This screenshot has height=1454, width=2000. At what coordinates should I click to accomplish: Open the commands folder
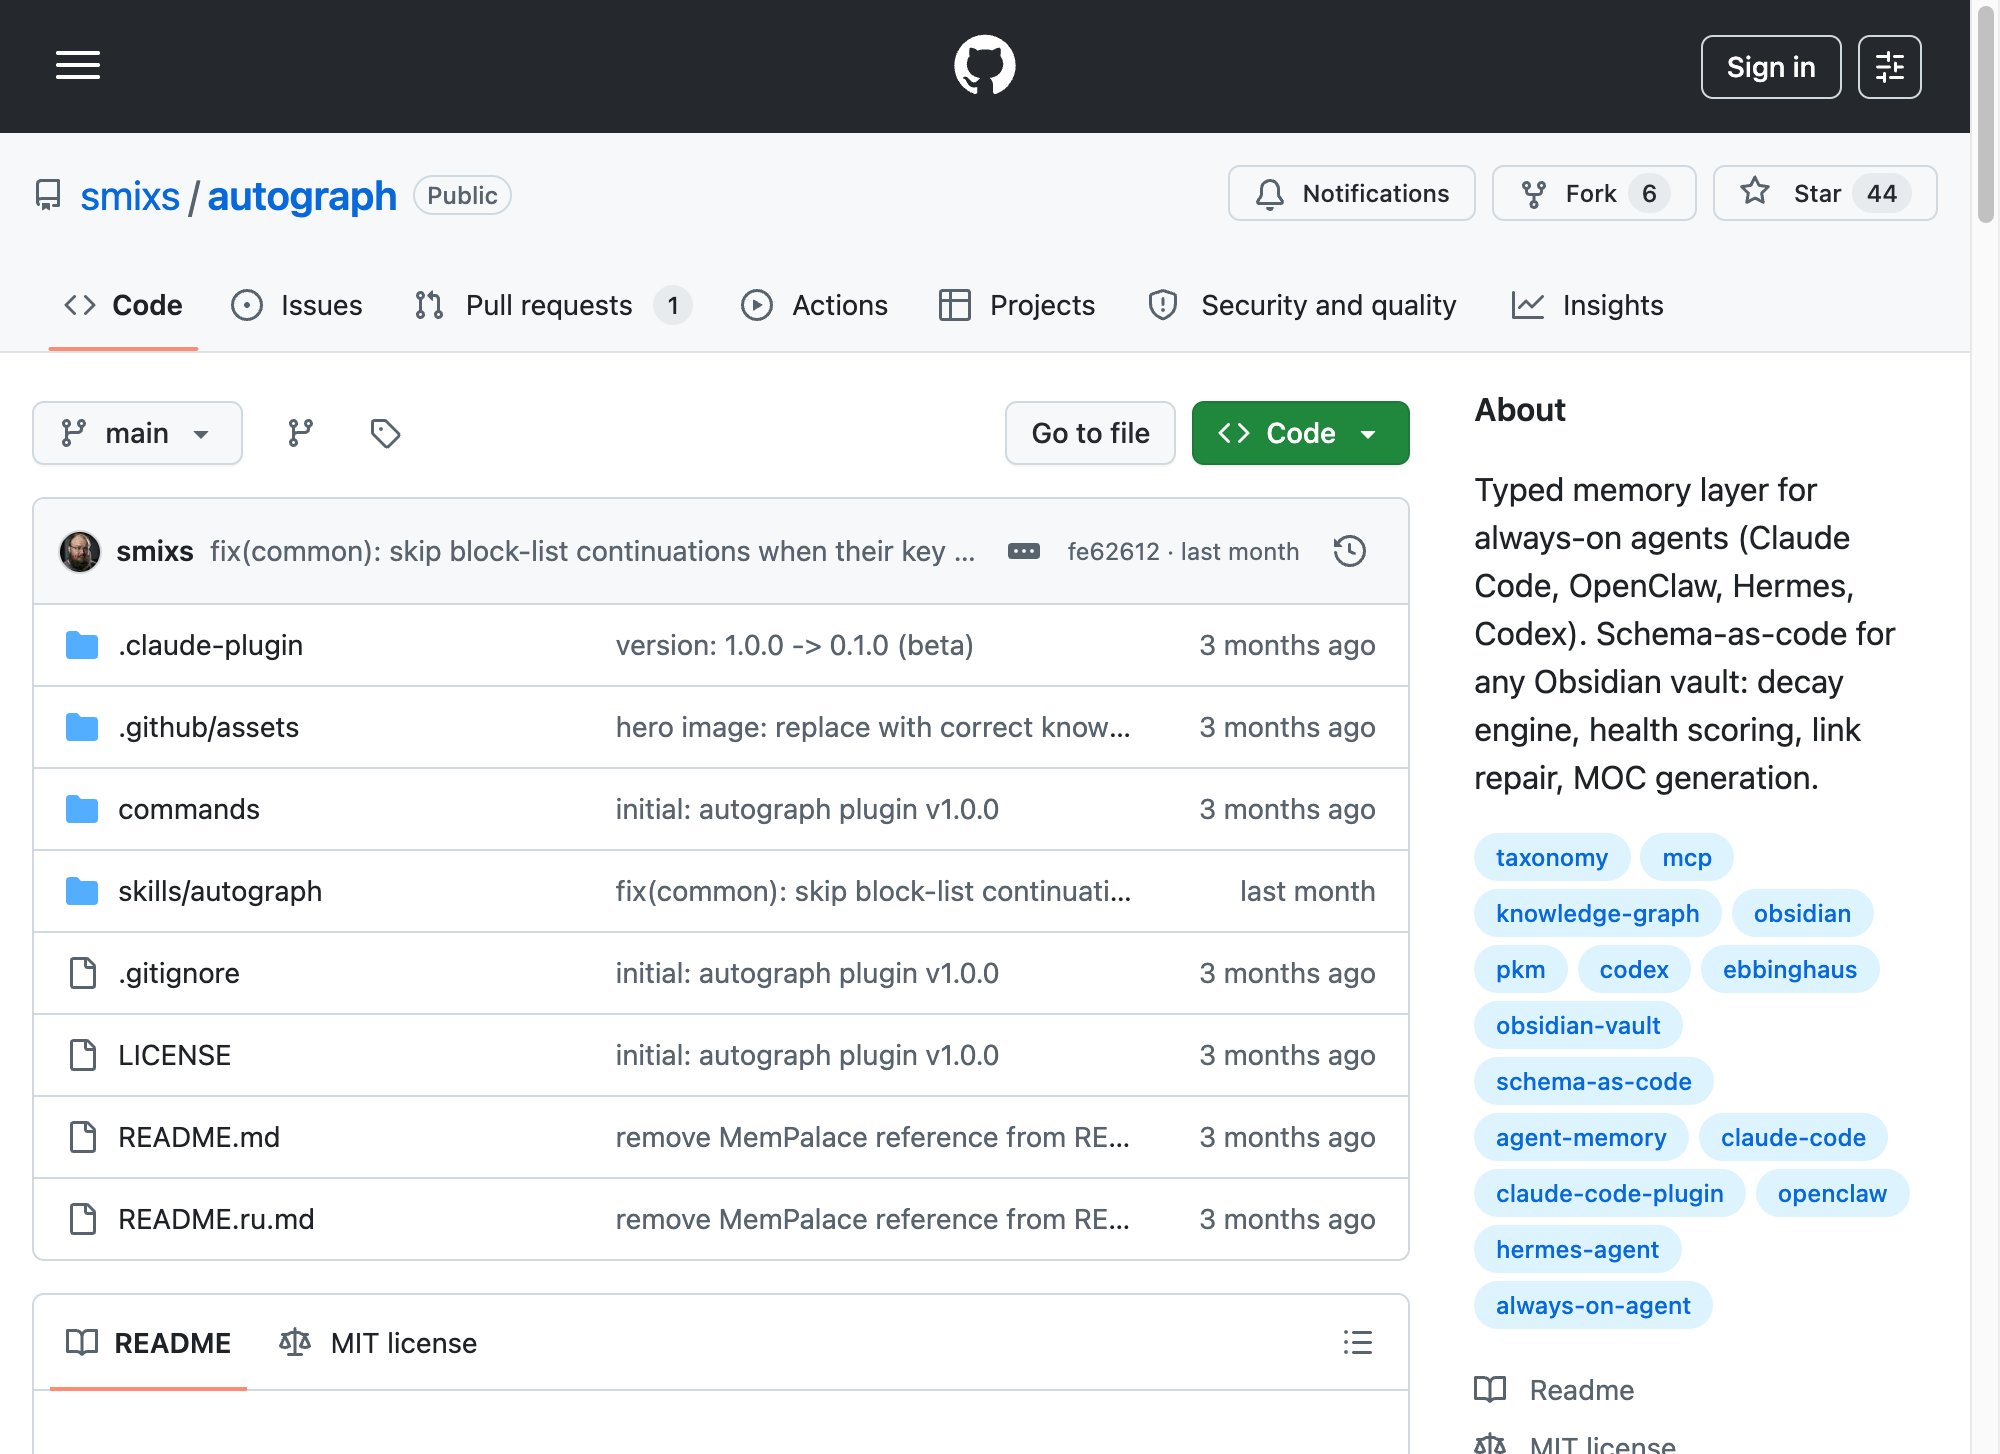tap(189, 809)
